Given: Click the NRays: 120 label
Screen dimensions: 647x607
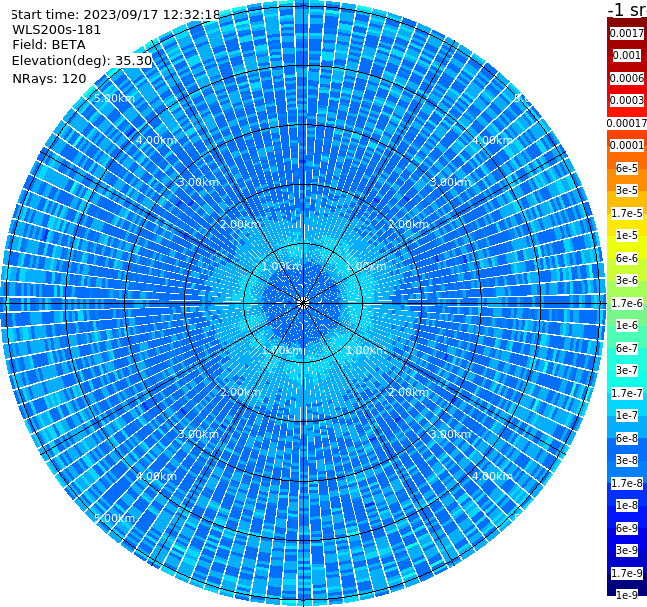Looking at the screenshot, I should pyautogui.click(x=49, y=78).
